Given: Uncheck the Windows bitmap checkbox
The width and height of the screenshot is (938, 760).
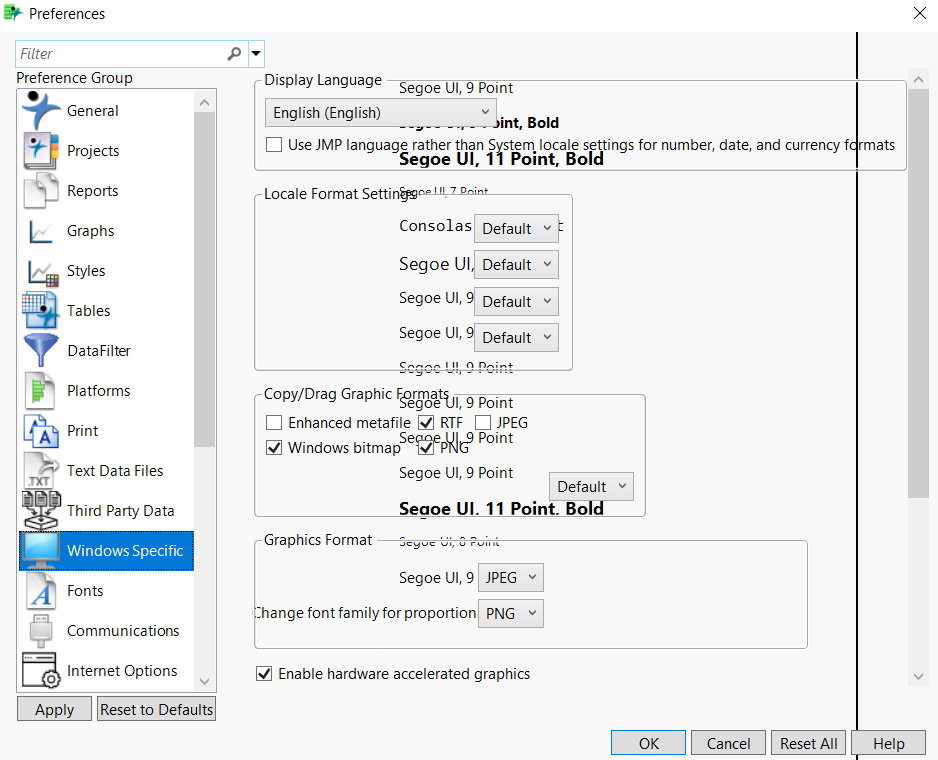Looking at the screenshot, I should tap(274, 448).
